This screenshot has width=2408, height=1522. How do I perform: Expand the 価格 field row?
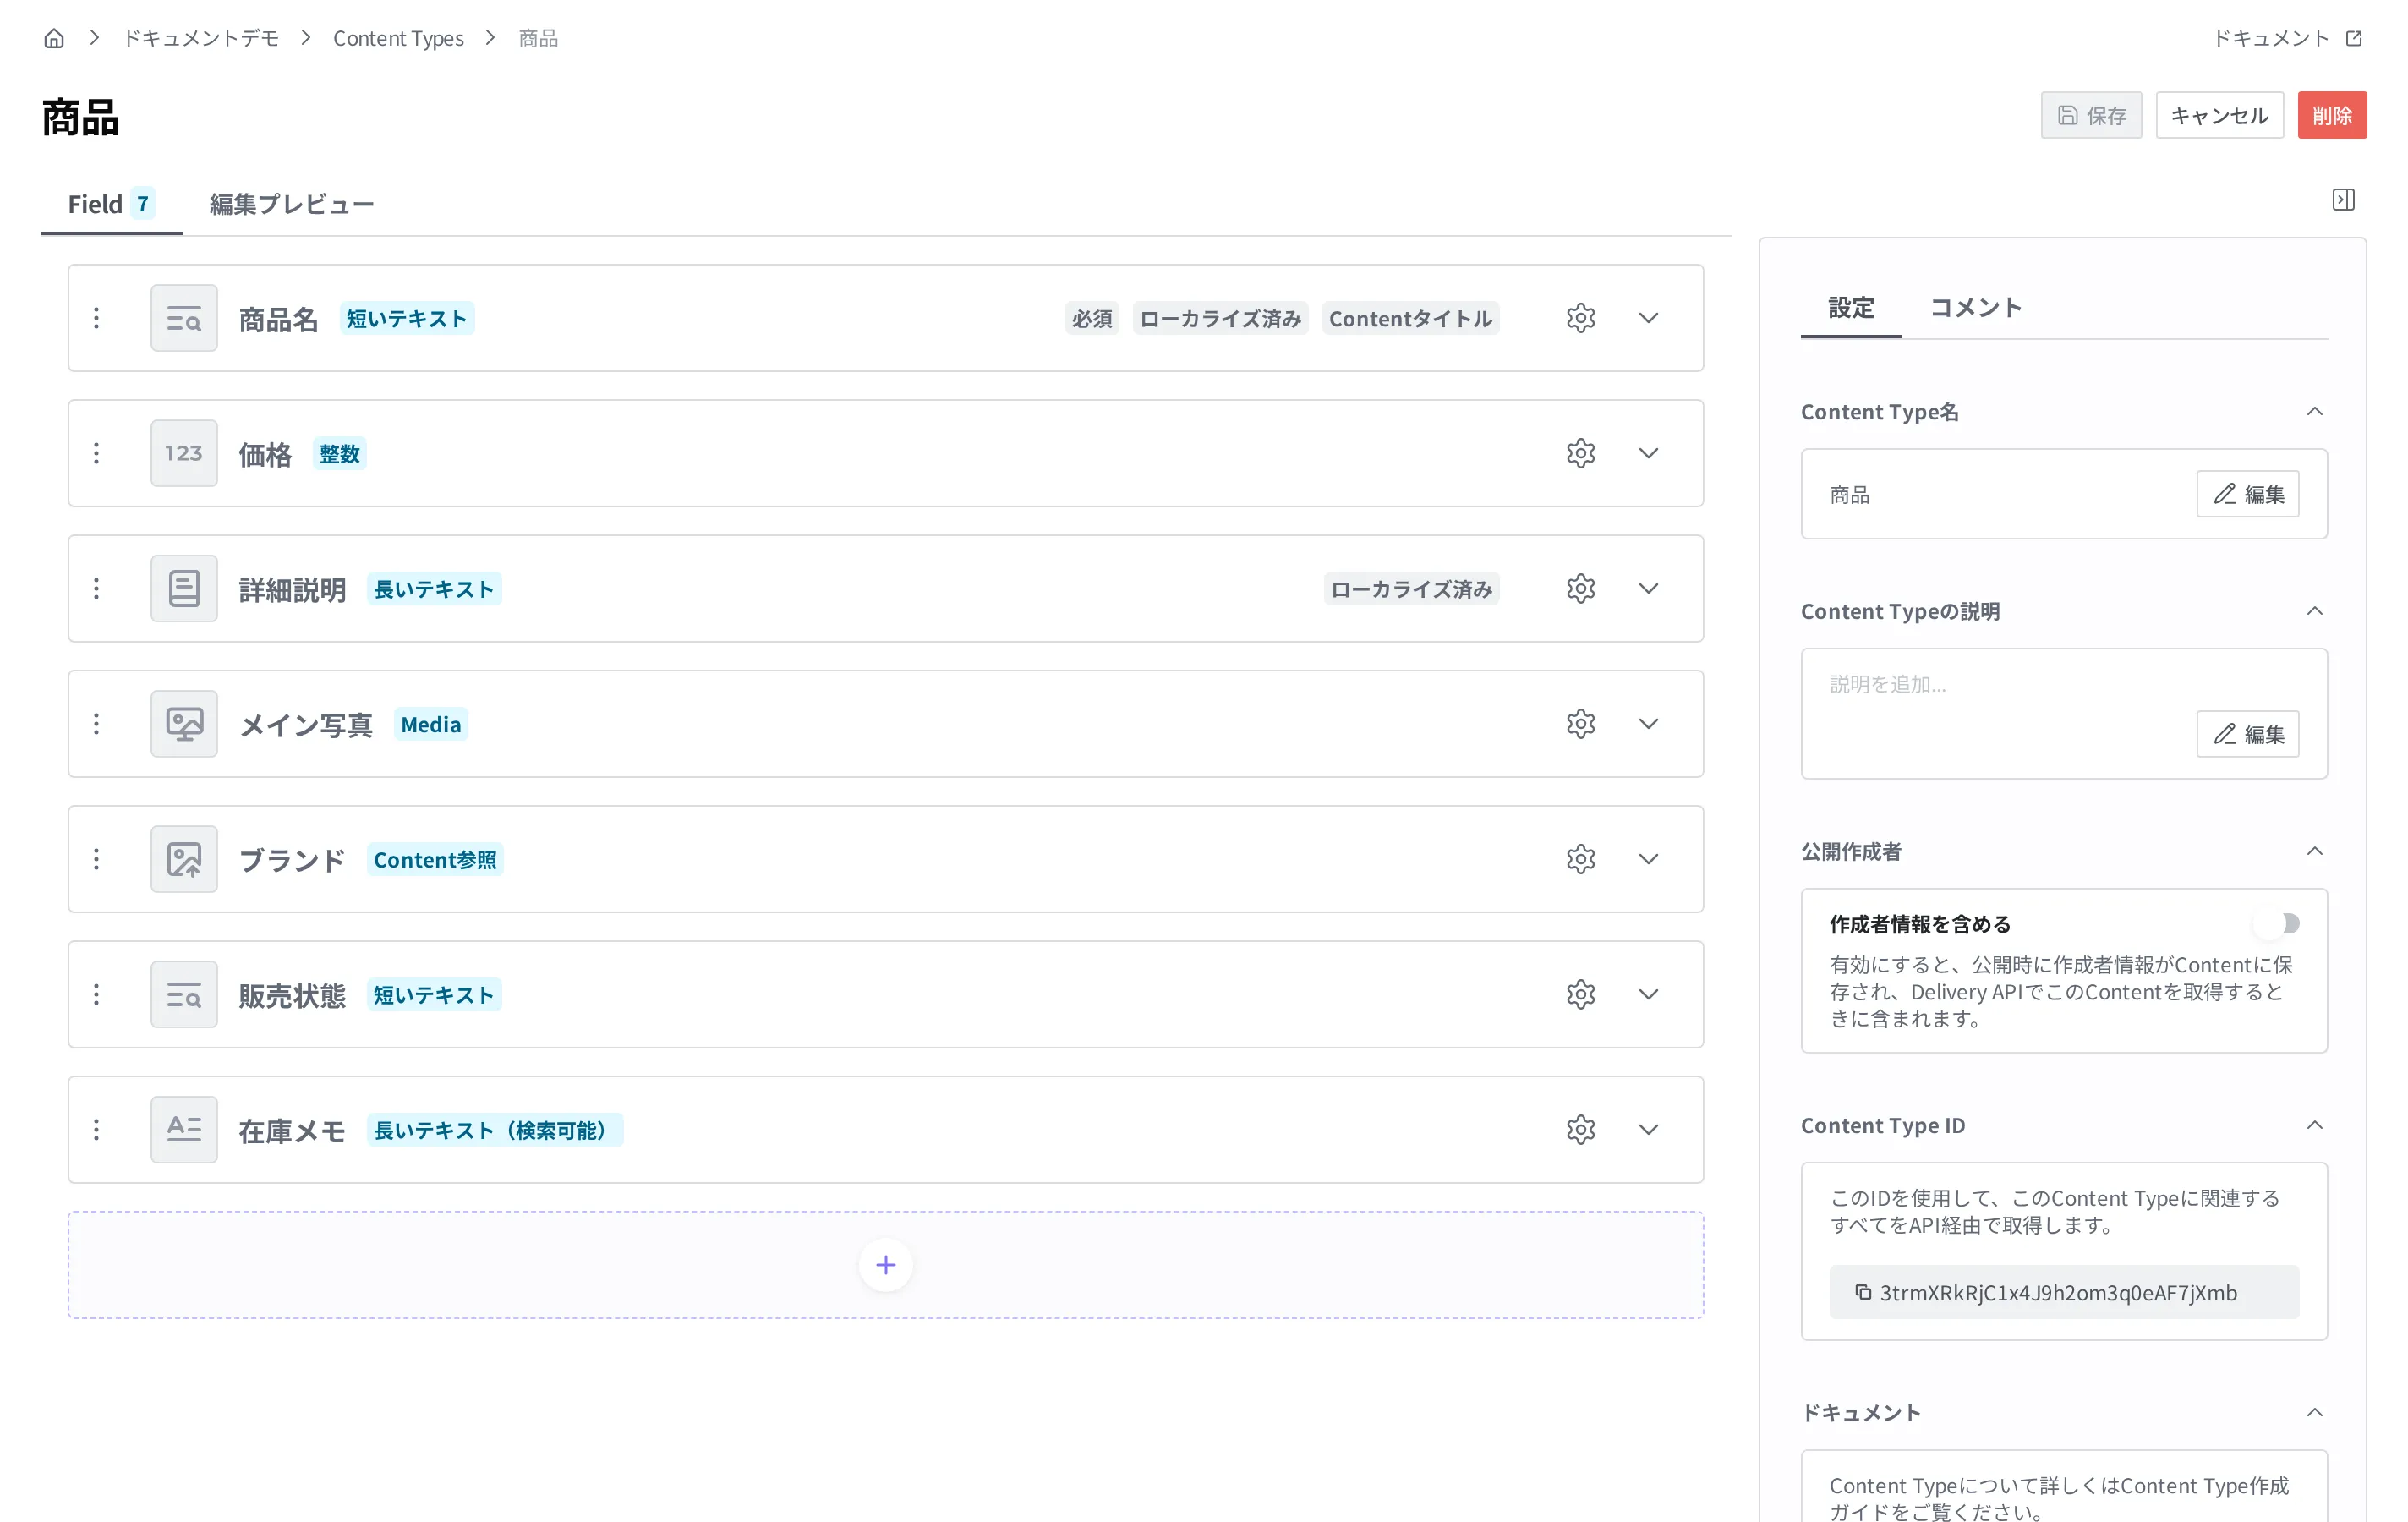coord(1648,453)
